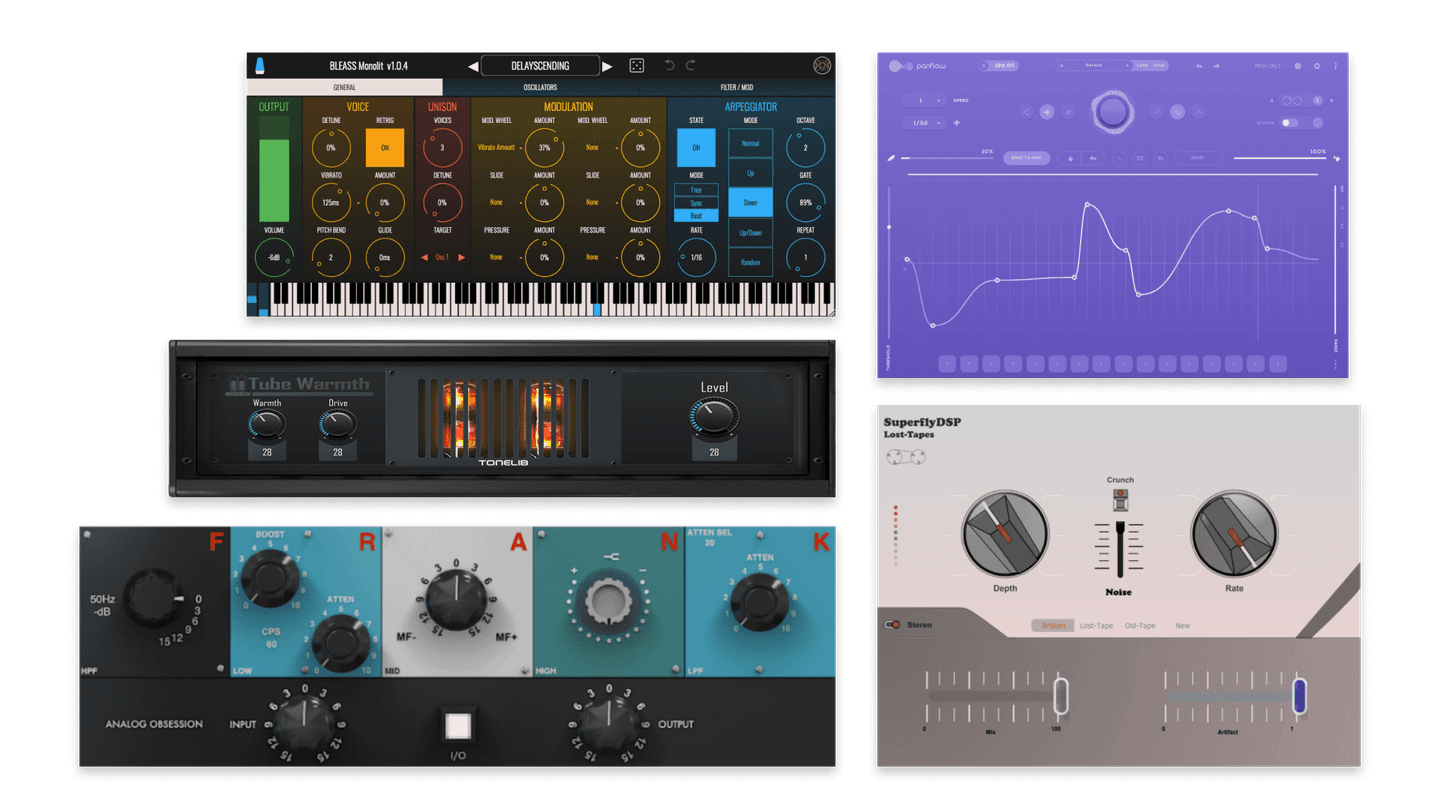Click panflow redo arrow icon
Viewport: 1440px width, 810px height.
[x=1216, y=66]
